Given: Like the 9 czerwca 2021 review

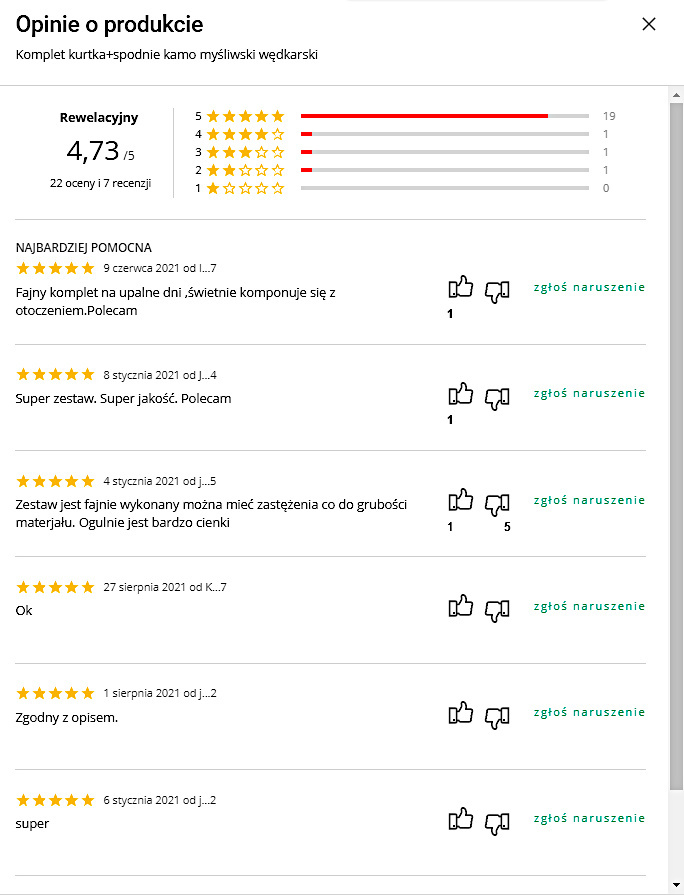Looking at the screenshot, I should pos(461,287).
